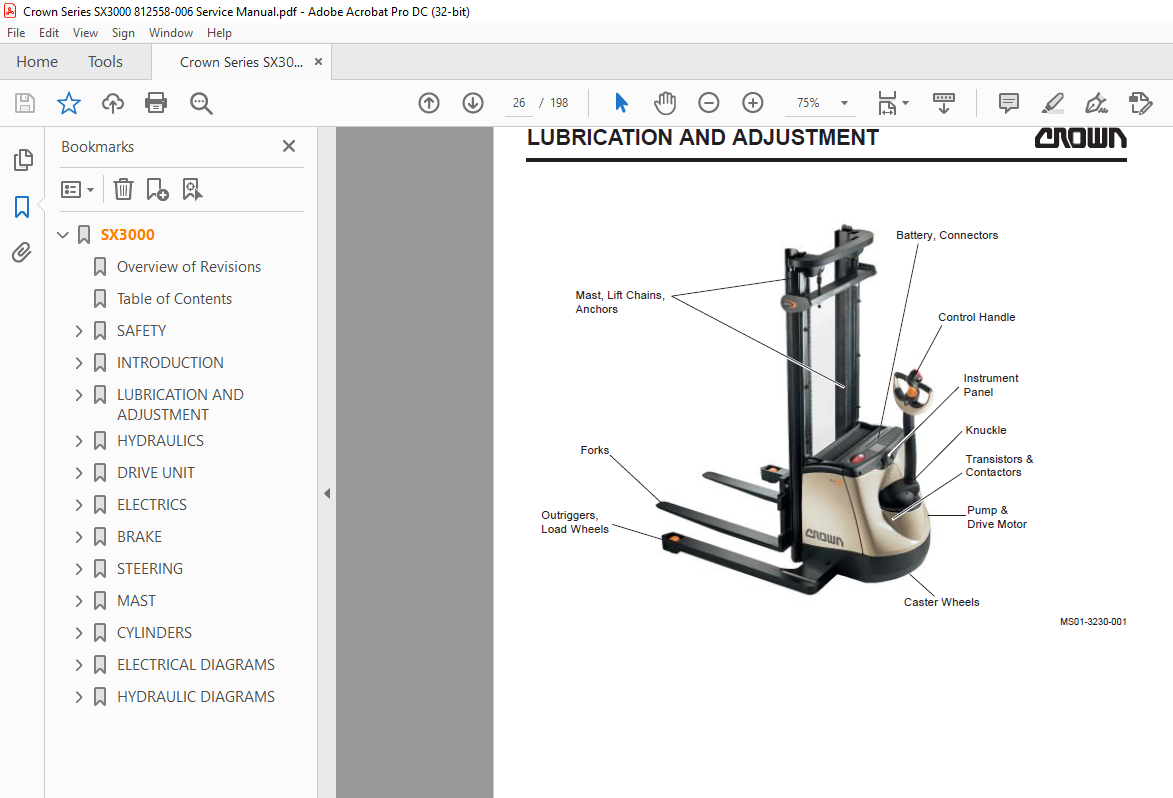1173x798 pixels.
Task: Click the zoom percentage field
Action: point(808,103)
